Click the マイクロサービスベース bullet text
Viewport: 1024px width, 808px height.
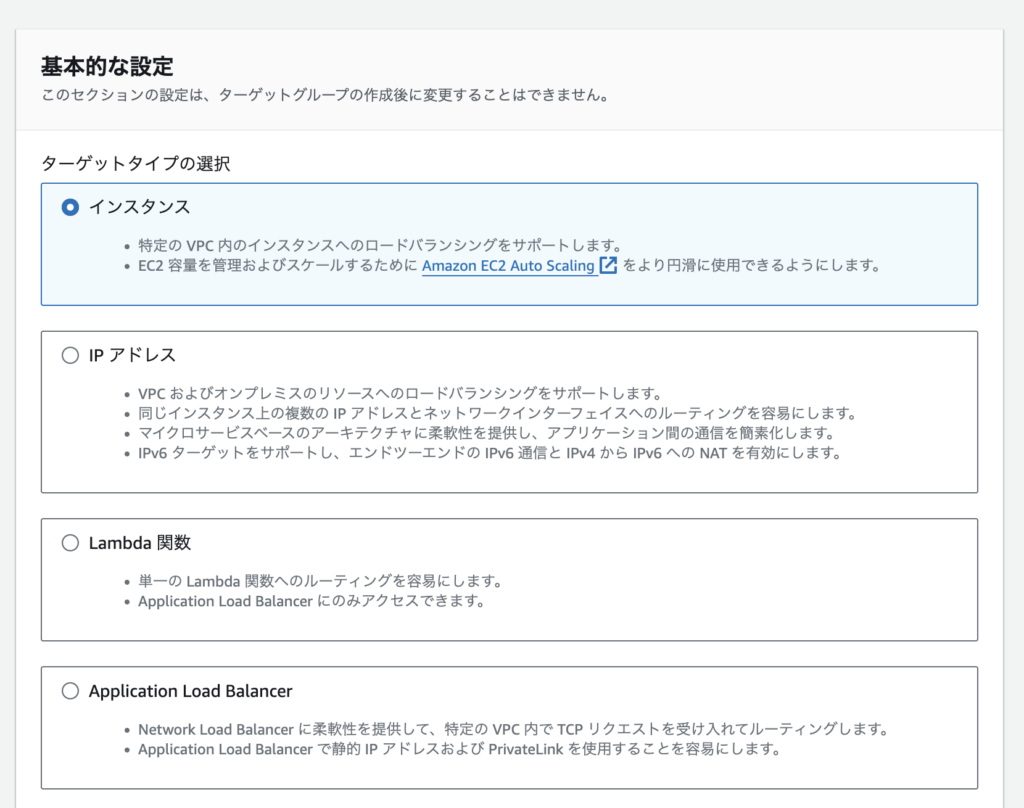[x=487, y=433]
